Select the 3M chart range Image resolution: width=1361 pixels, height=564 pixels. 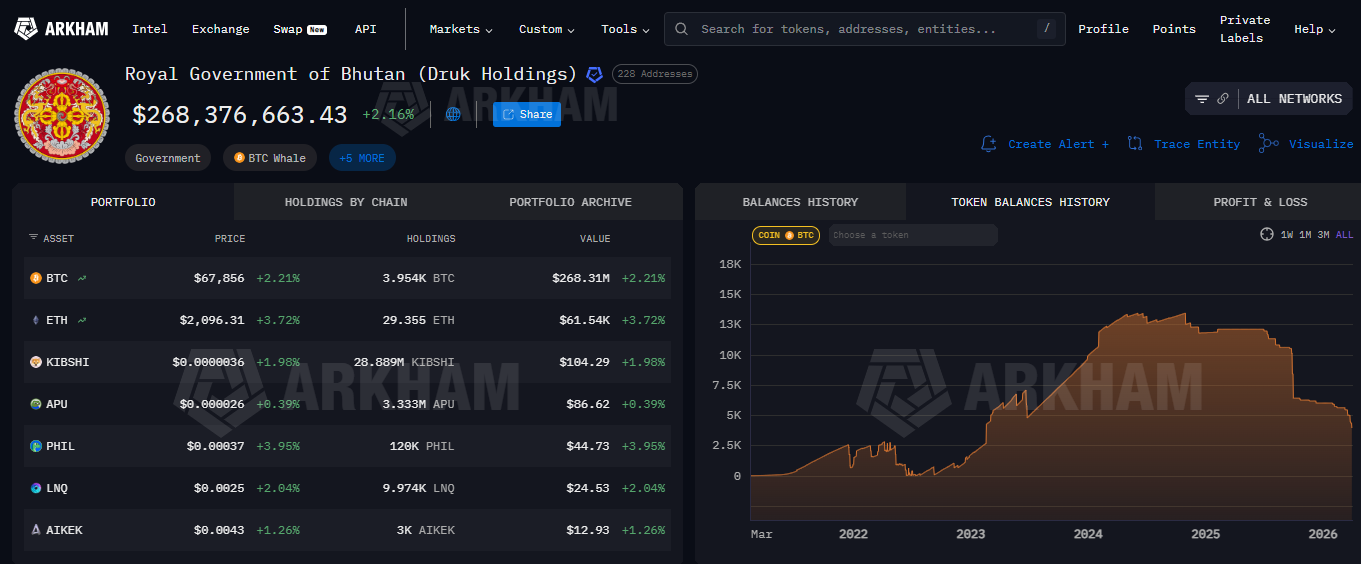1323,235
